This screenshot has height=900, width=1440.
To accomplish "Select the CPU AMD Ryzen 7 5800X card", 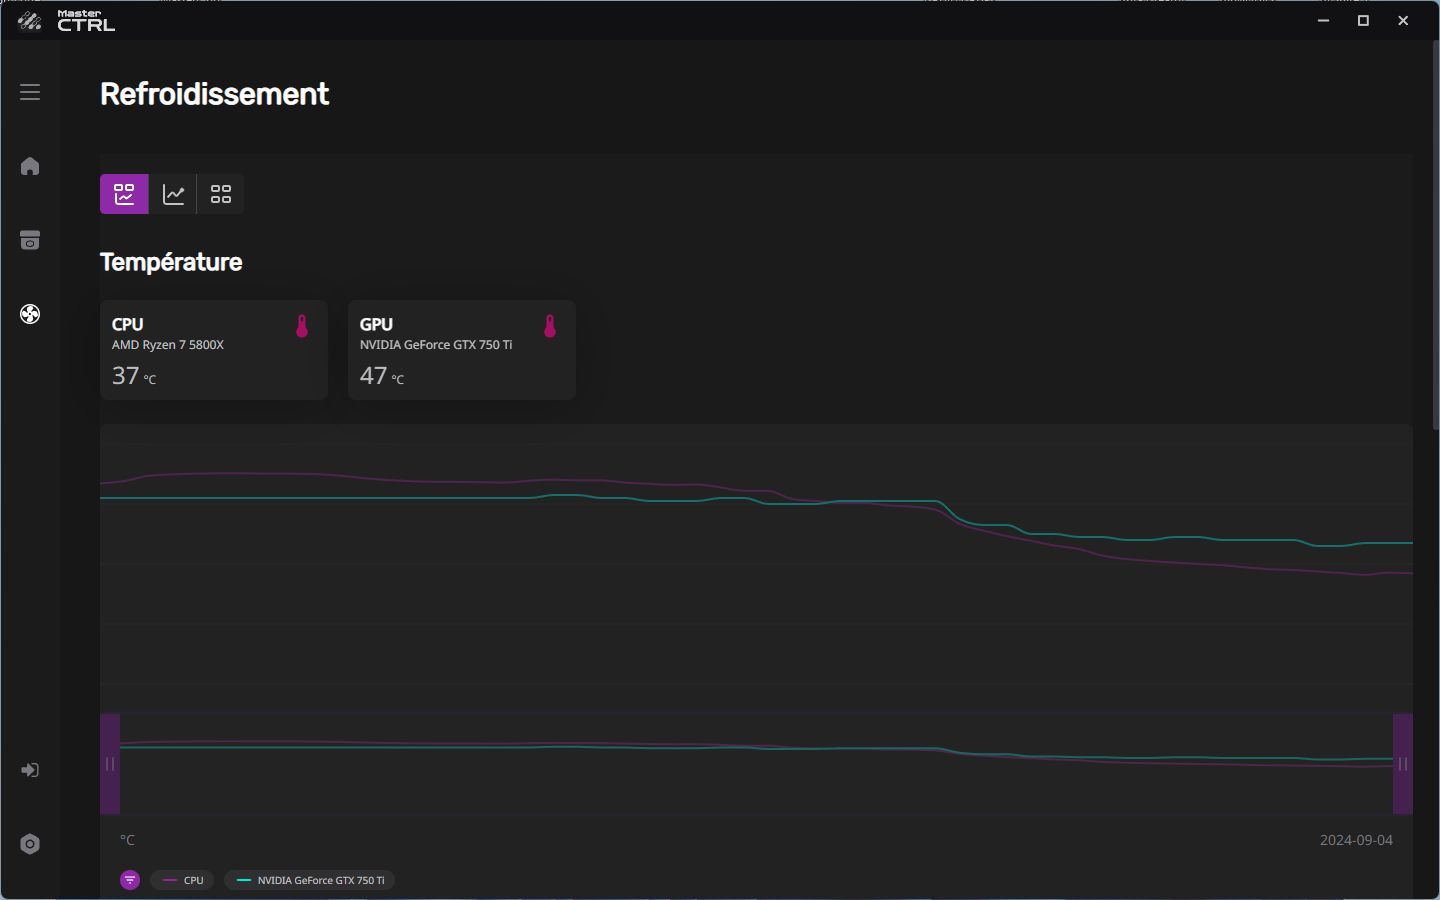I will coord(214,350).
